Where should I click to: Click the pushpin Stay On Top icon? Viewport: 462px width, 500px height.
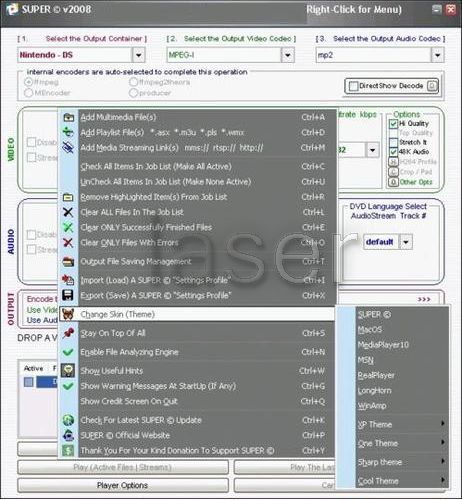[x=68, y=333]
